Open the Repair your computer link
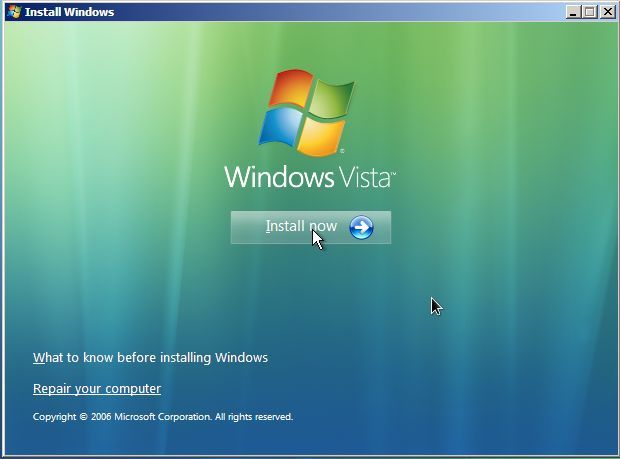 coord(97,389)
